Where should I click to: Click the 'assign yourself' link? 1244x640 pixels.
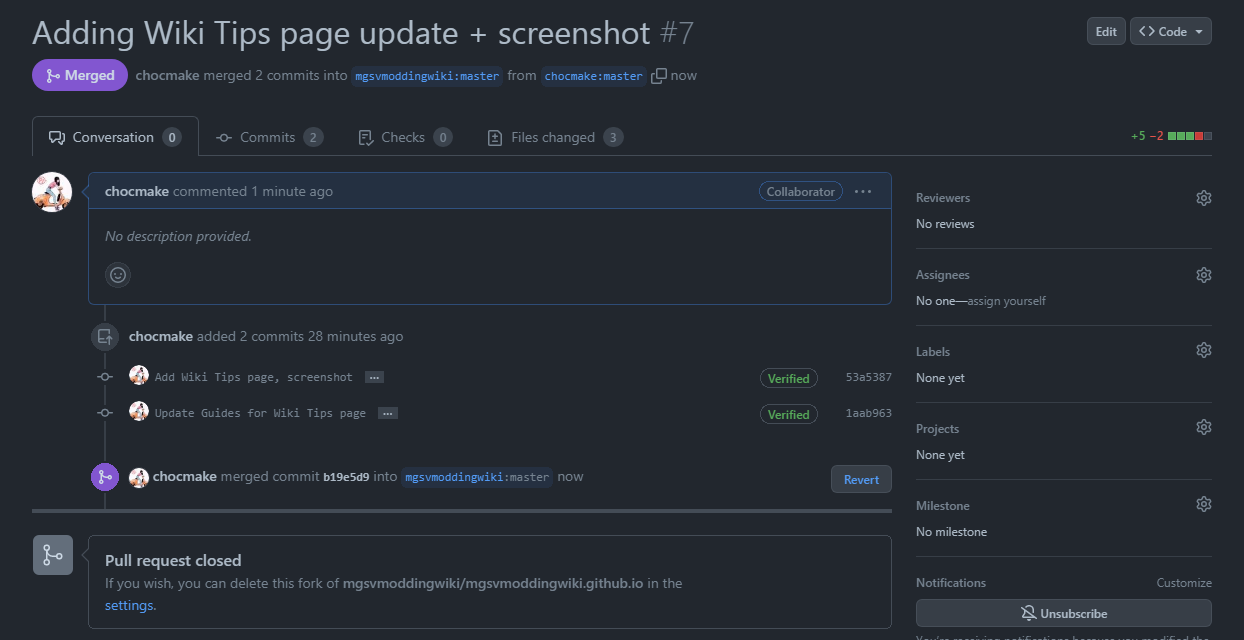tap(1007, 301)
